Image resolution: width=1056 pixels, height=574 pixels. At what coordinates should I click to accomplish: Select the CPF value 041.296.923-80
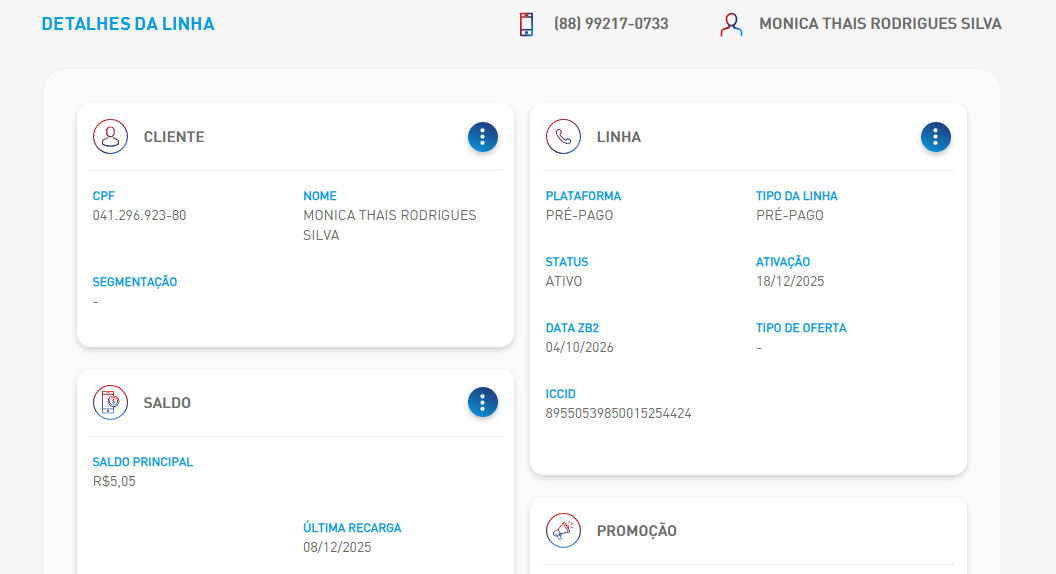point(139,216)
